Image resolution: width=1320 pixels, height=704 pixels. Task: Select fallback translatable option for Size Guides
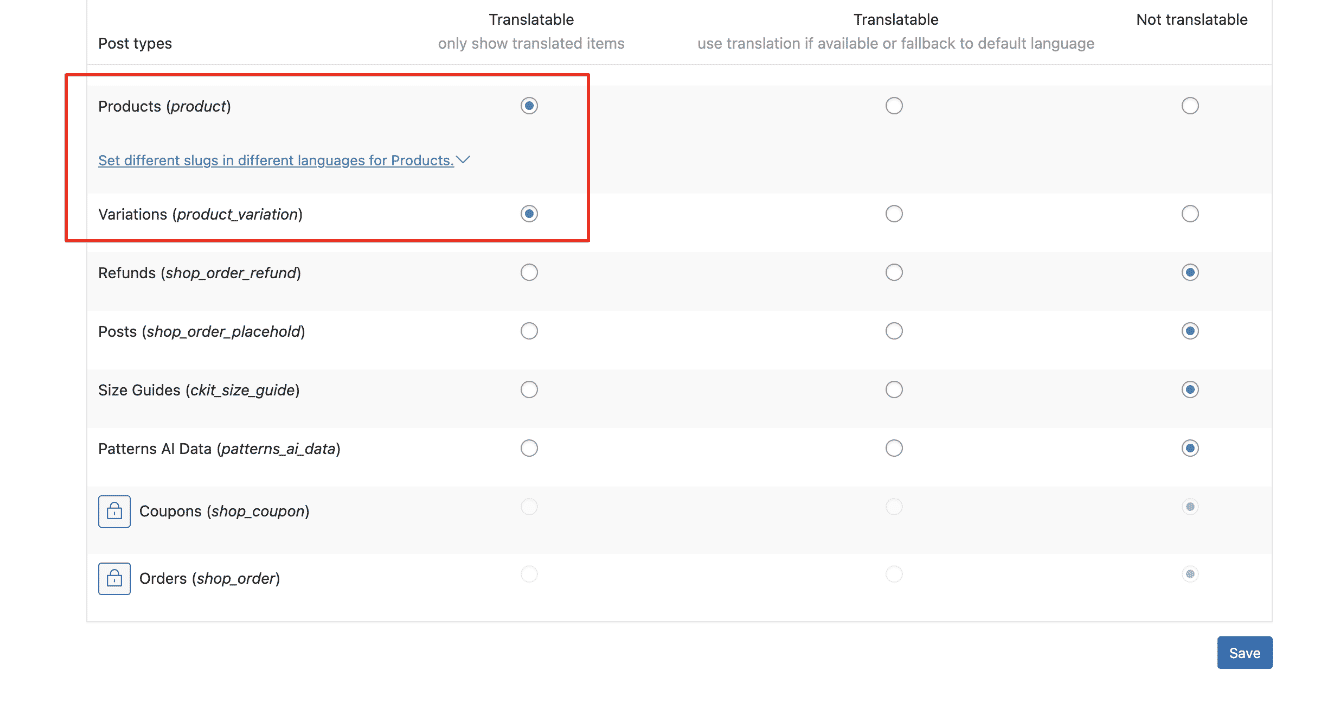point(894,390)
